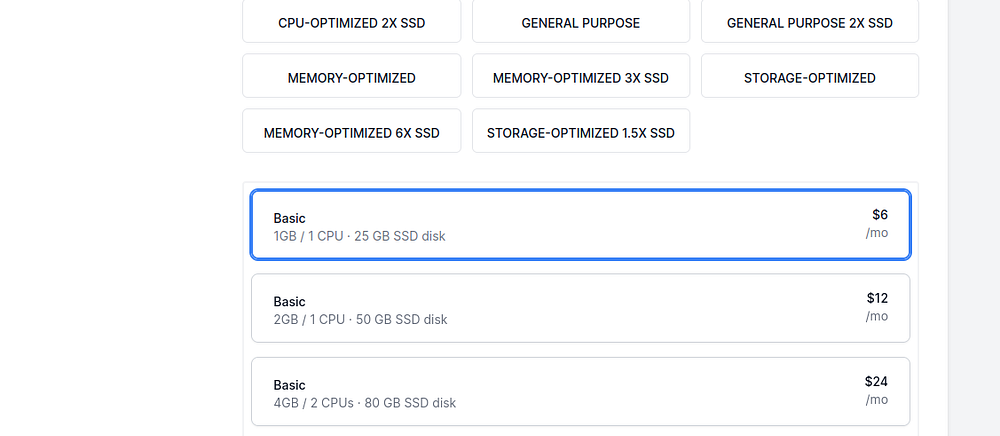Click the $24 price label
Image resolution: width=1000 pixels, height=436 pixels.
876,381
